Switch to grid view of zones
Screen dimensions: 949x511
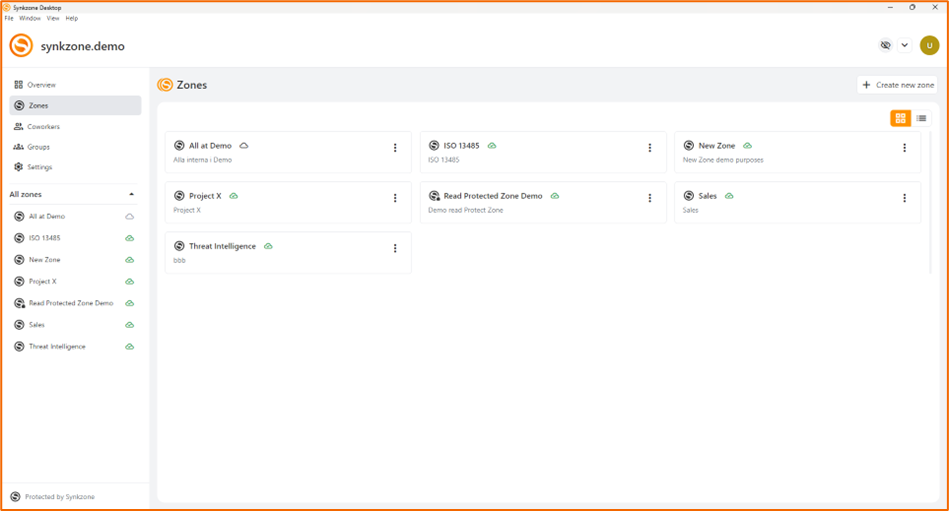(901, 118)
